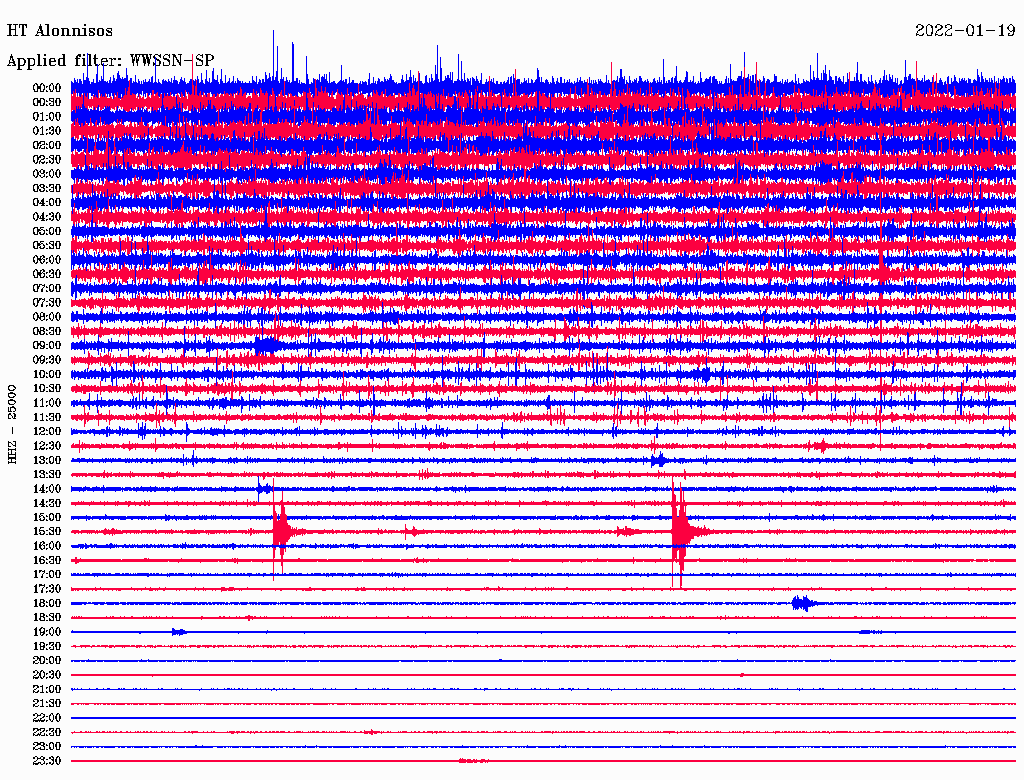This screenshot has height=780, width=1024.
Task: Select the 12:00 time label
Action: pyautogui.click(x=47, y=431)
